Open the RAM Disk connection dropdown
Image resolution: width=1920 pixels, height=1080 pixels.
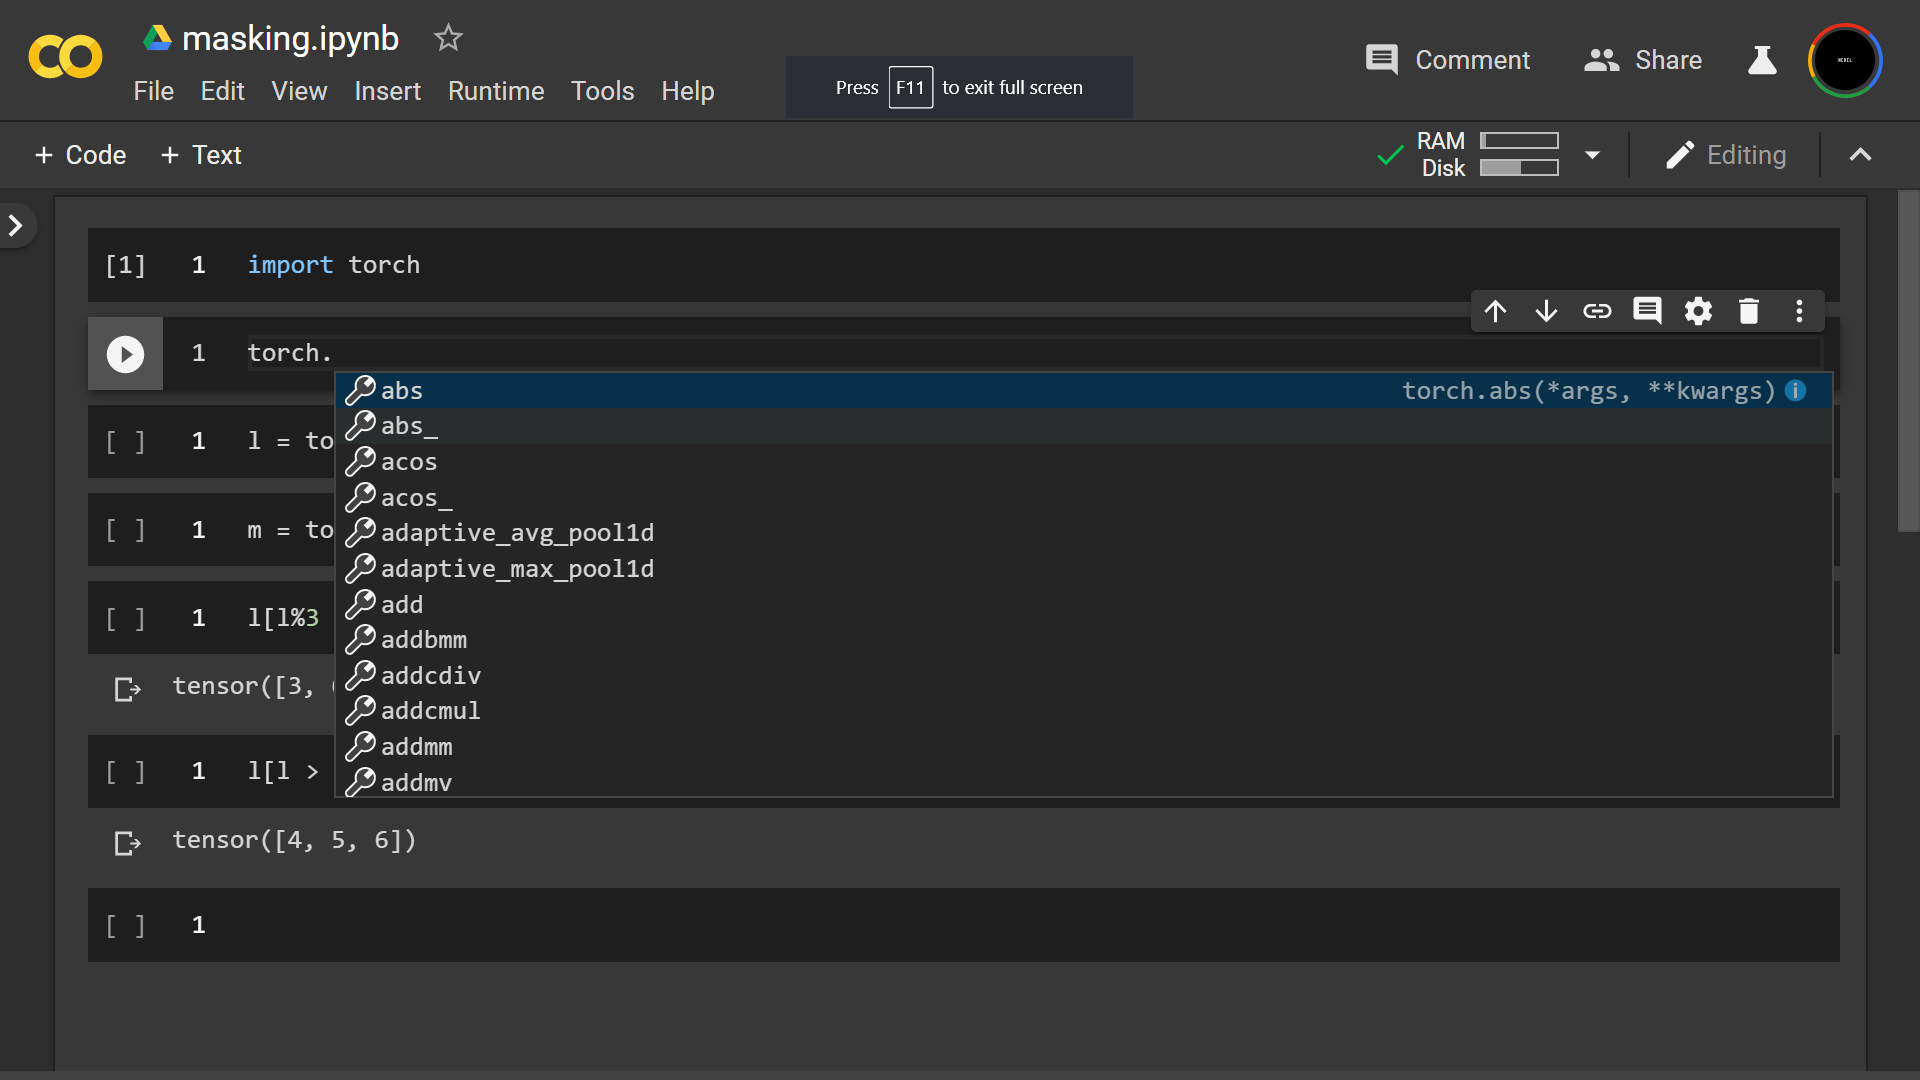(1592, 155)
